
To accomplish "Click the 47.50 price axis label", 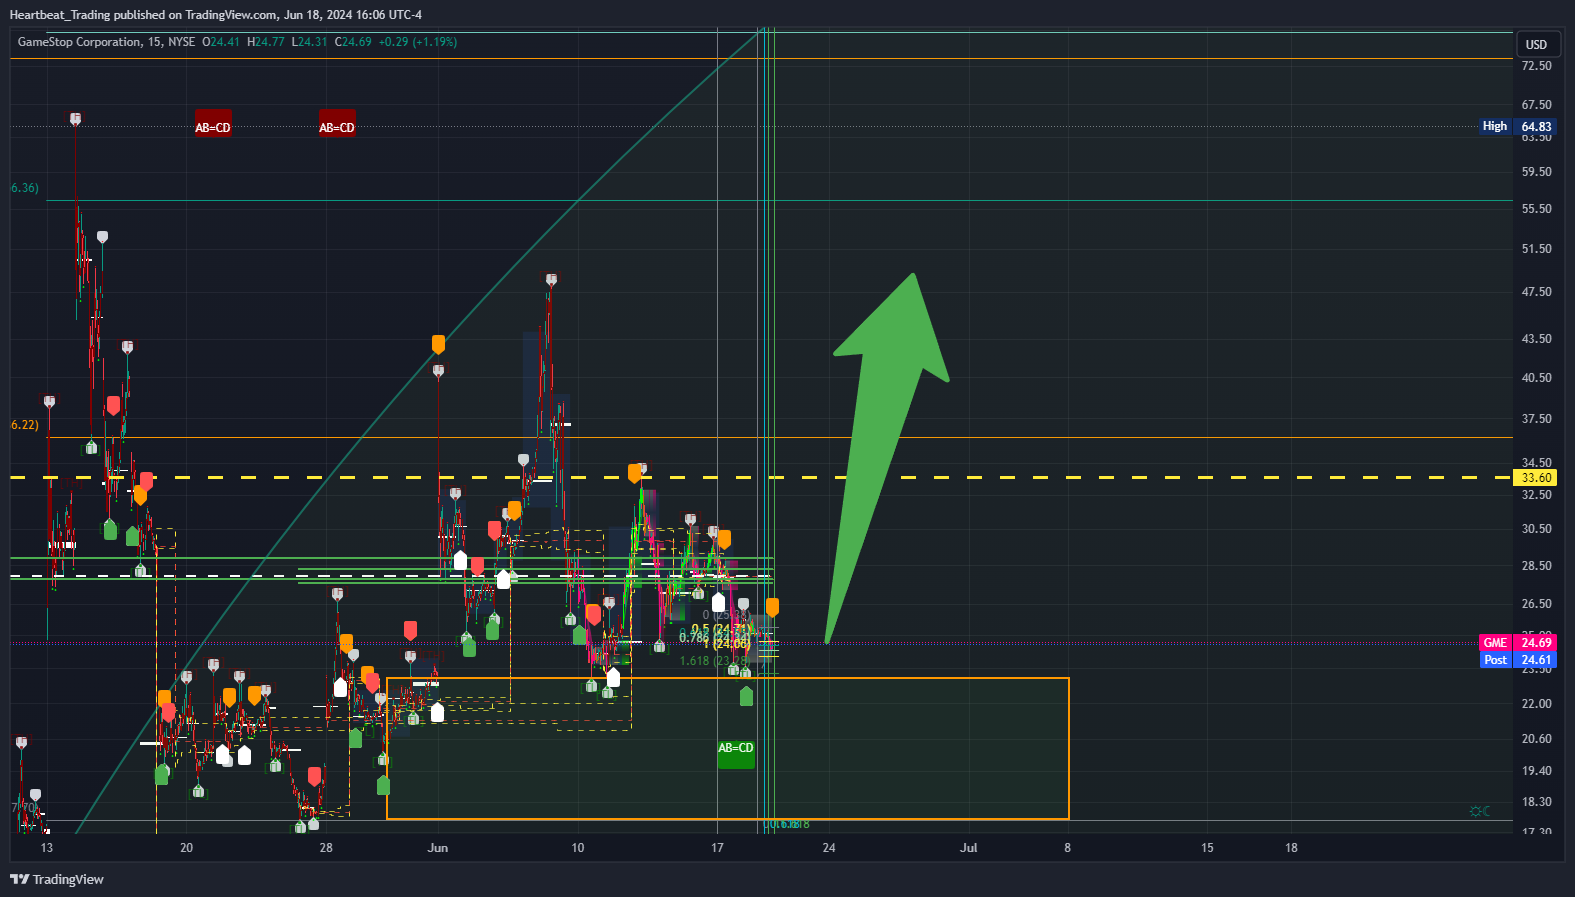I will tap(1536, 292).
